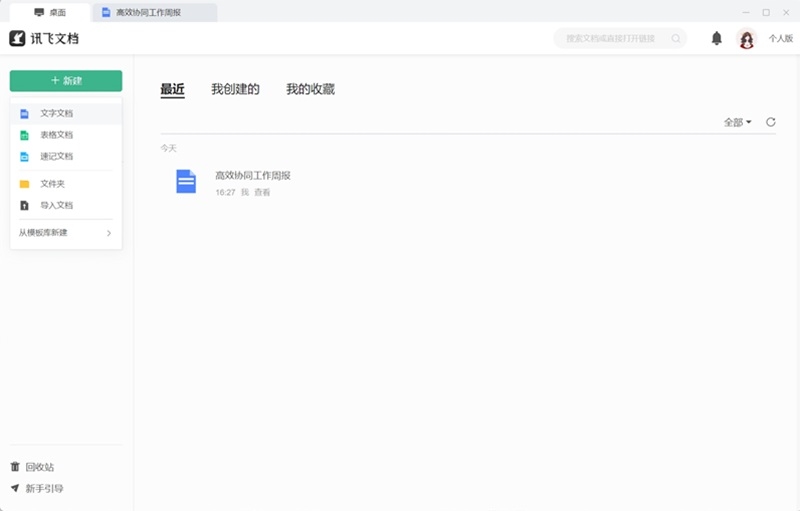Click the 查看 text under the document
This screenshot has width=800, height=511.
tap(262, 192)
